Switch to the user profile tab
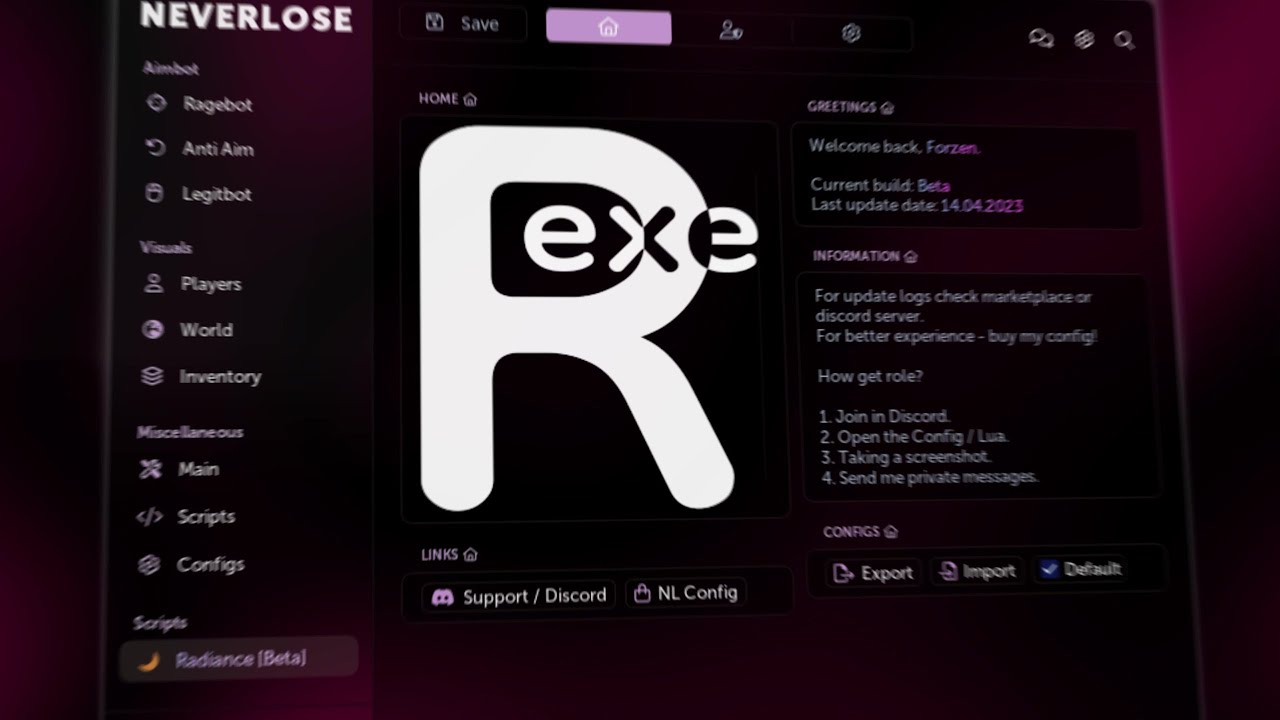Image resolution: width=1280 pixels, height=720 pixels. (730, 31)
